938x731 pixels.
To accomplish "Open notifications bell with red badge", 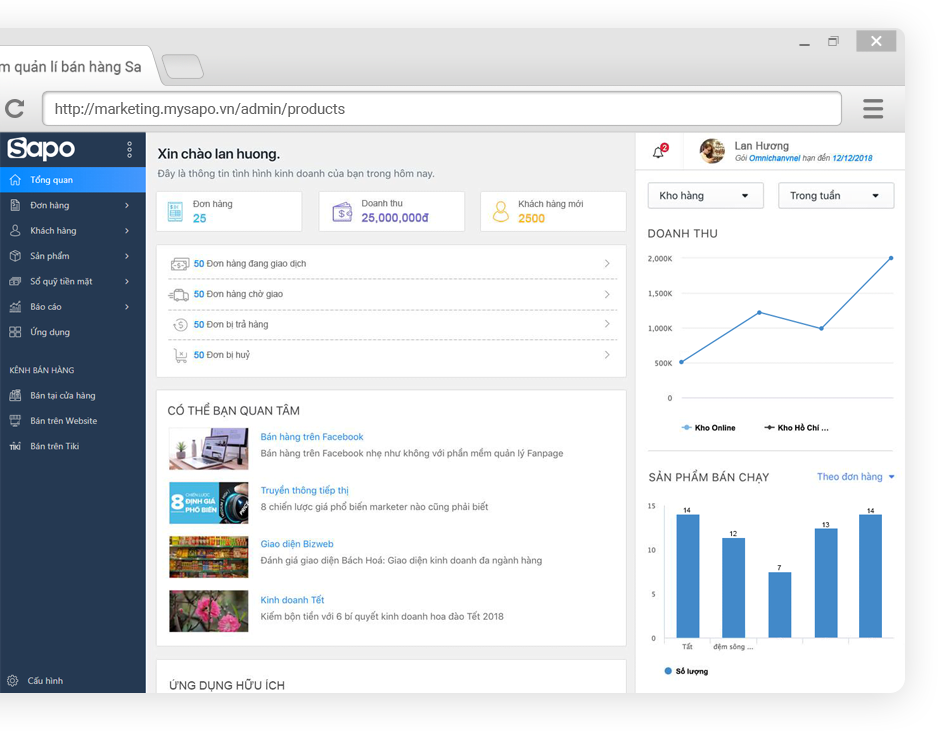I will (x=659, y=151).
